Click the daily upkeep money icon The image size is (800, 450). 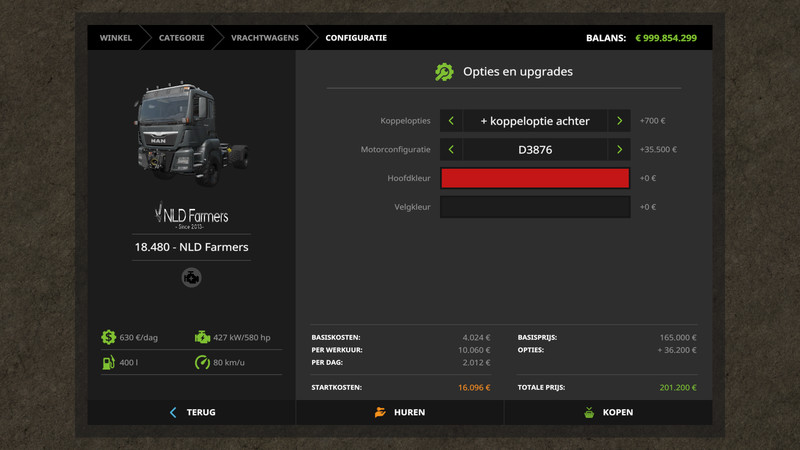[x=108, y=337]
